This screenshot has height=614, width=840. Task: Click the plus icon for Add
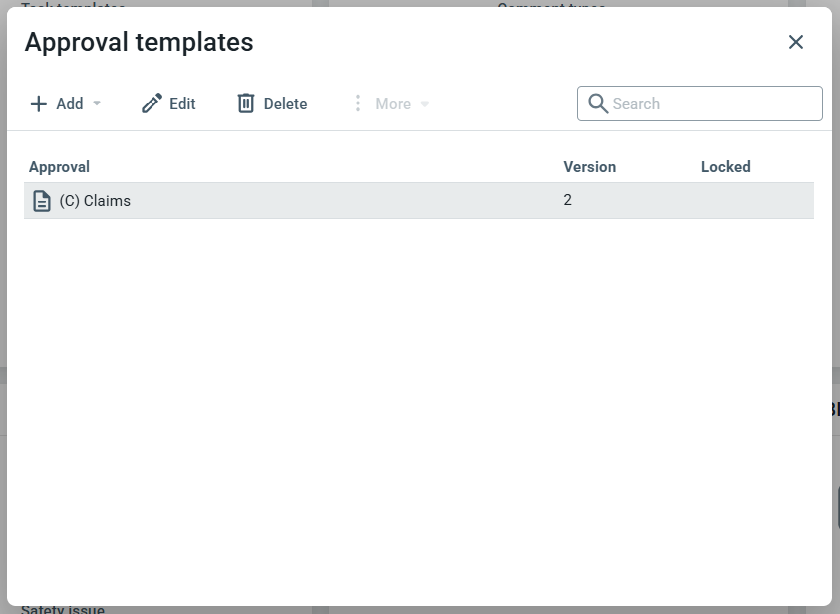(39, 104)
